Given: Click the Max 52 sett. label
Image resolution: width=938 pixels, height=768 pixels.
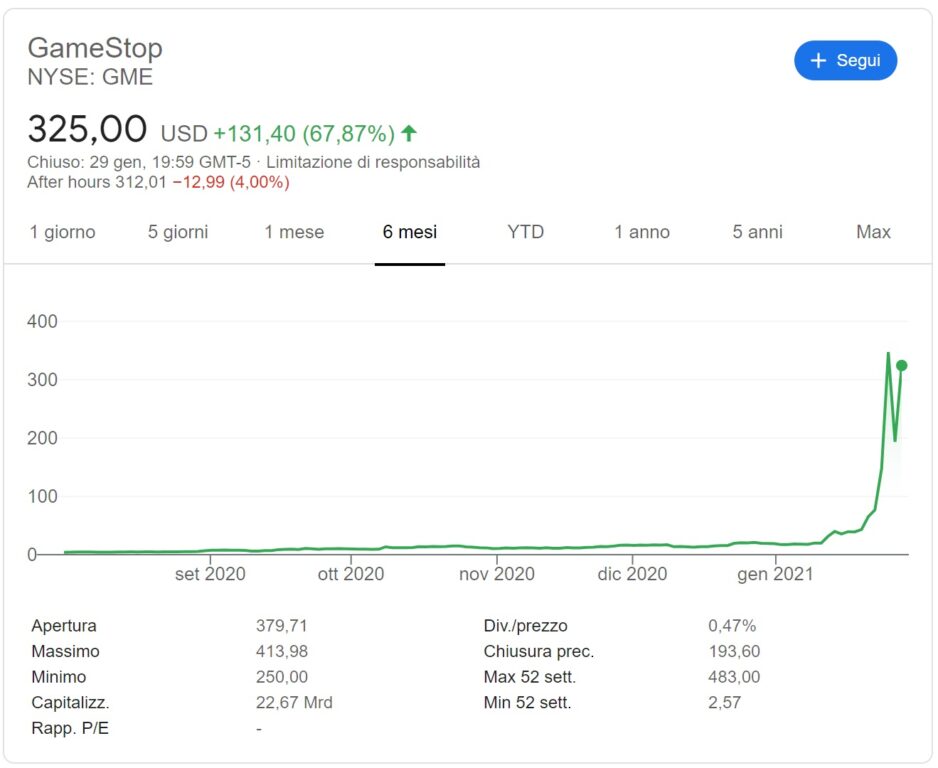Looking at the screenshot, I should coord(529,677).
